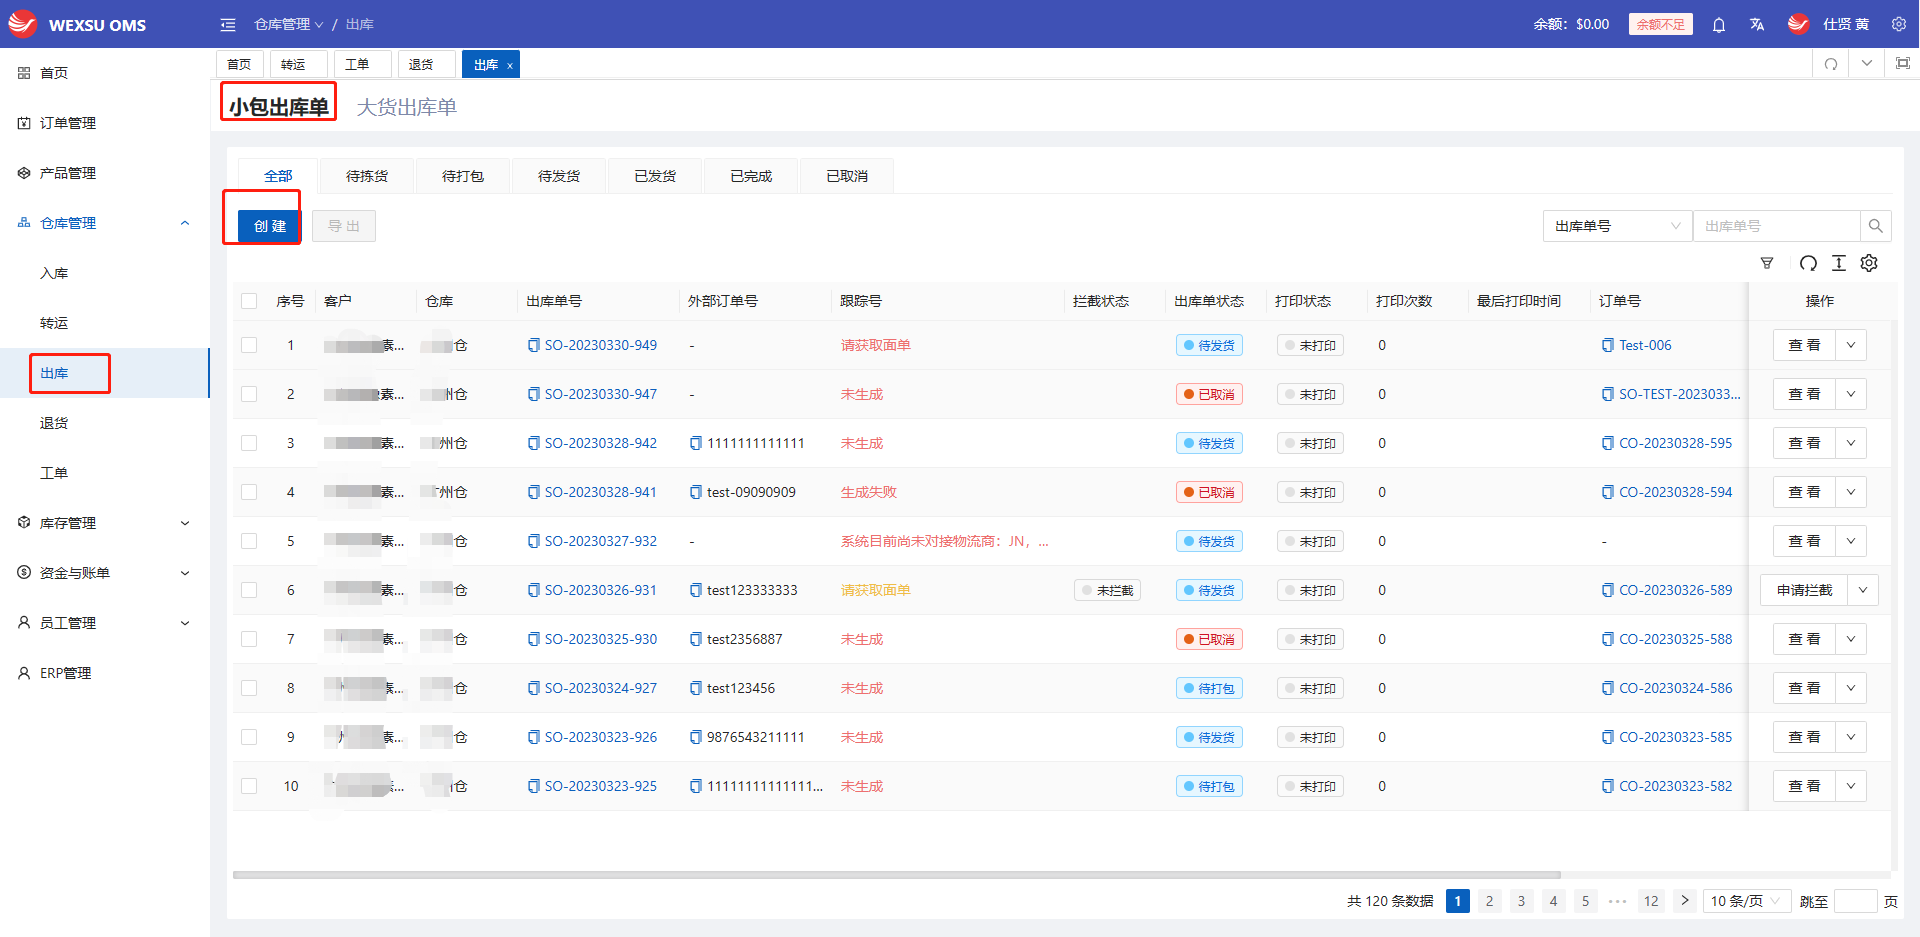This screenshot has height=937, width=1920.
Task: Copy outbound number SO-20230328-942 icon
Action: (534, 443)
